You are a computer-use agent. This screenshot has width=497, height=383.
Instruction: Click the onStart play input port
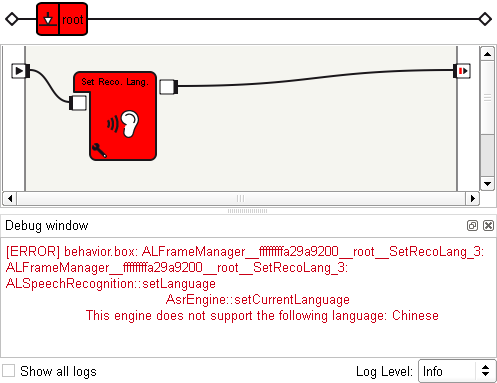click(20, 71)
